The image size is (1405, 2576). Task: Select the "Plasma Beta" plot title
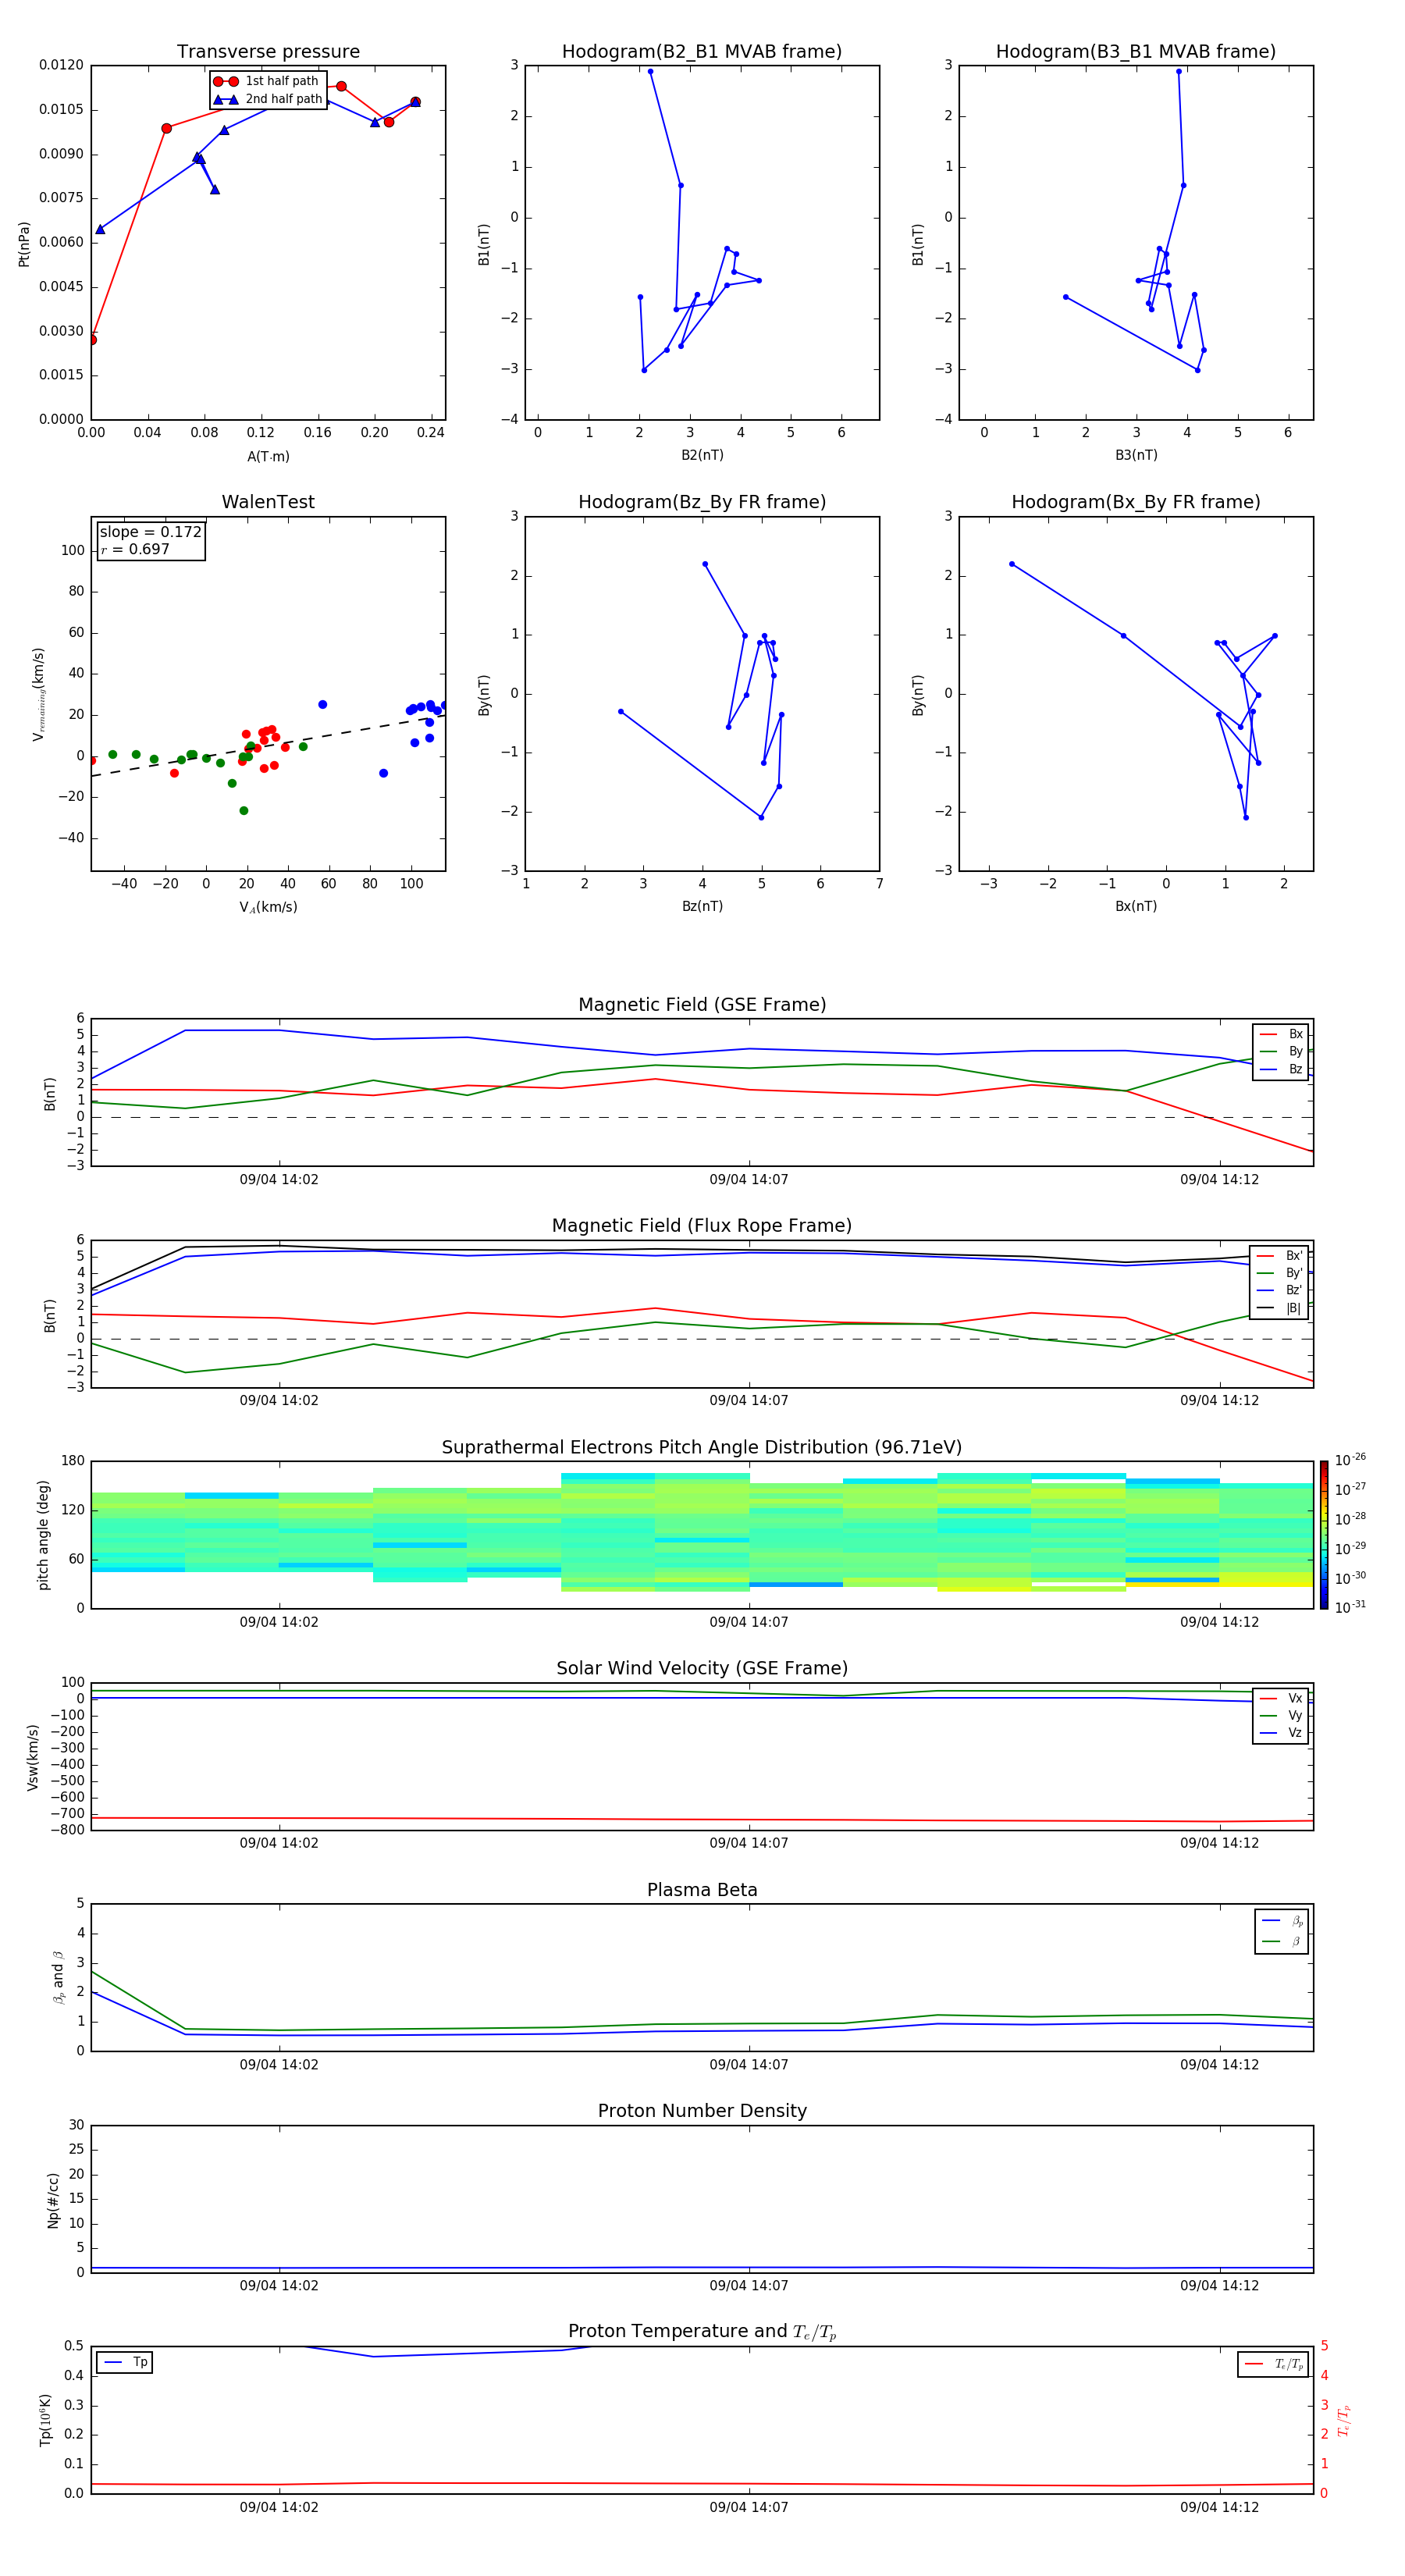coord(702,1890)
